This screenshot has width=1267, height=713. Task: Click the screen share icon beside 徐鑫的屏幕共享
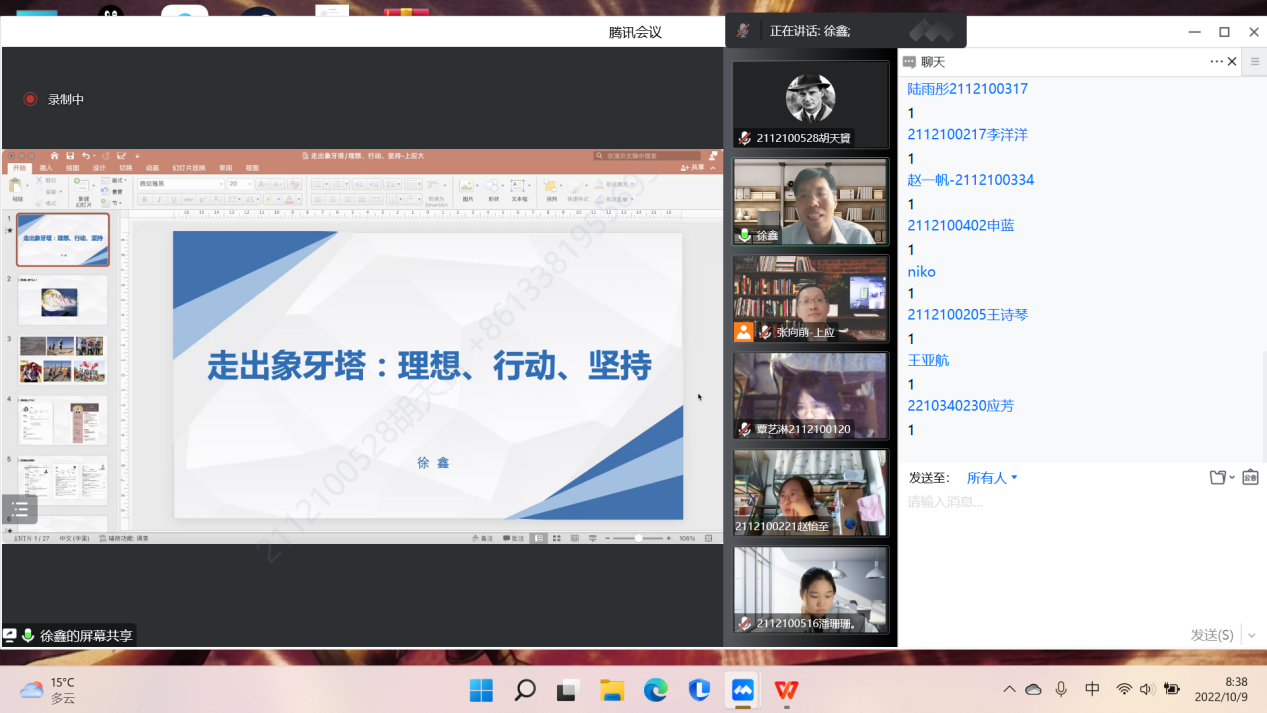[x=10, y=635]
